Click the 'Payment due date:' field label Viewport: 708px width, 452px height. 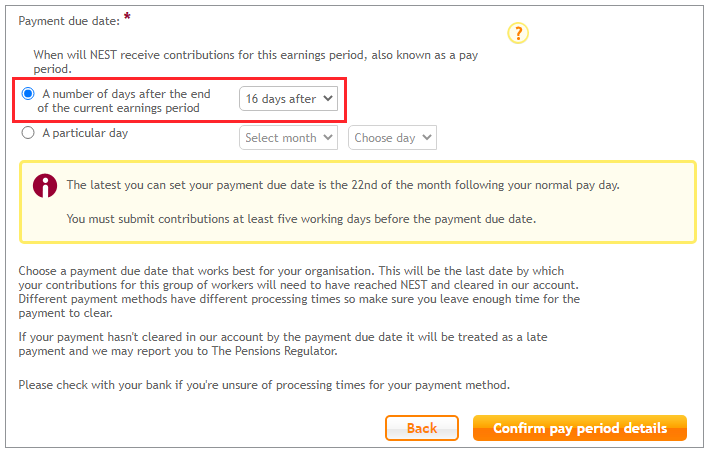coord(69,21)
